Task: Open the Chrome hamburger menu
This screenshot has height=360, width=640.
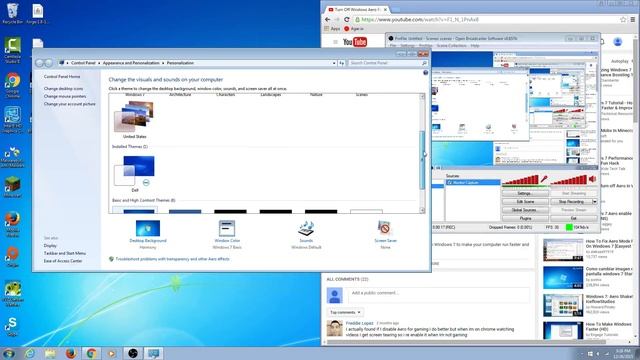Action: (633, 19)
